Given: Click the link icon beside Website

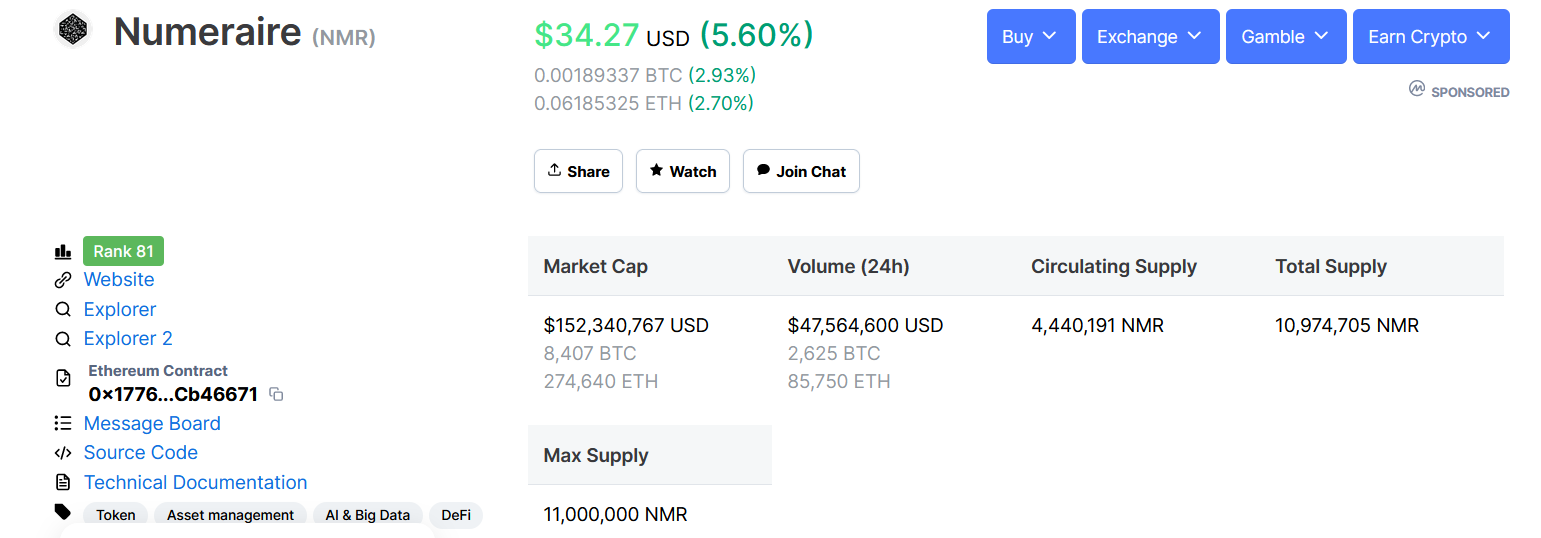Looking at the screenshot, I should point(63,280).
